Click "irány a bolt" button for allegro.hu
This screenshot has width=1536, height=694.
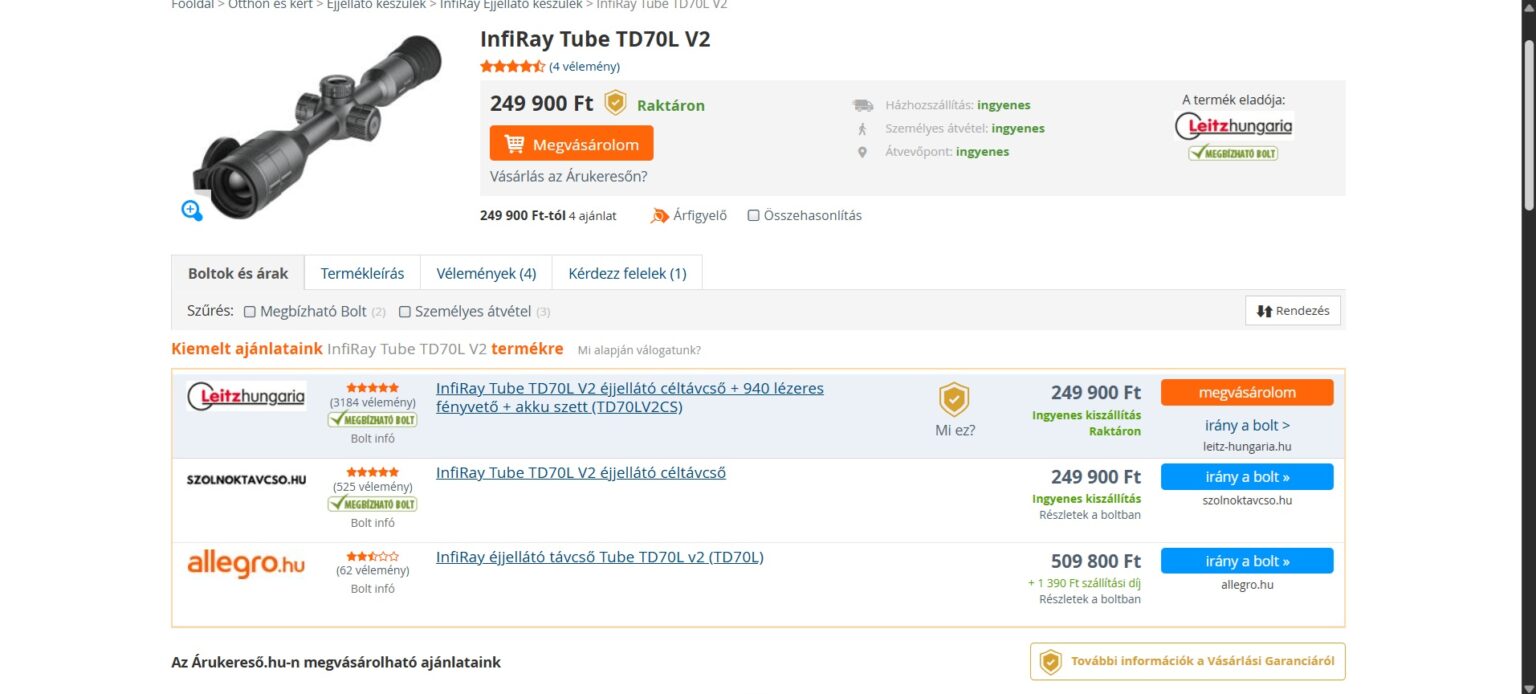point(1246,561)
